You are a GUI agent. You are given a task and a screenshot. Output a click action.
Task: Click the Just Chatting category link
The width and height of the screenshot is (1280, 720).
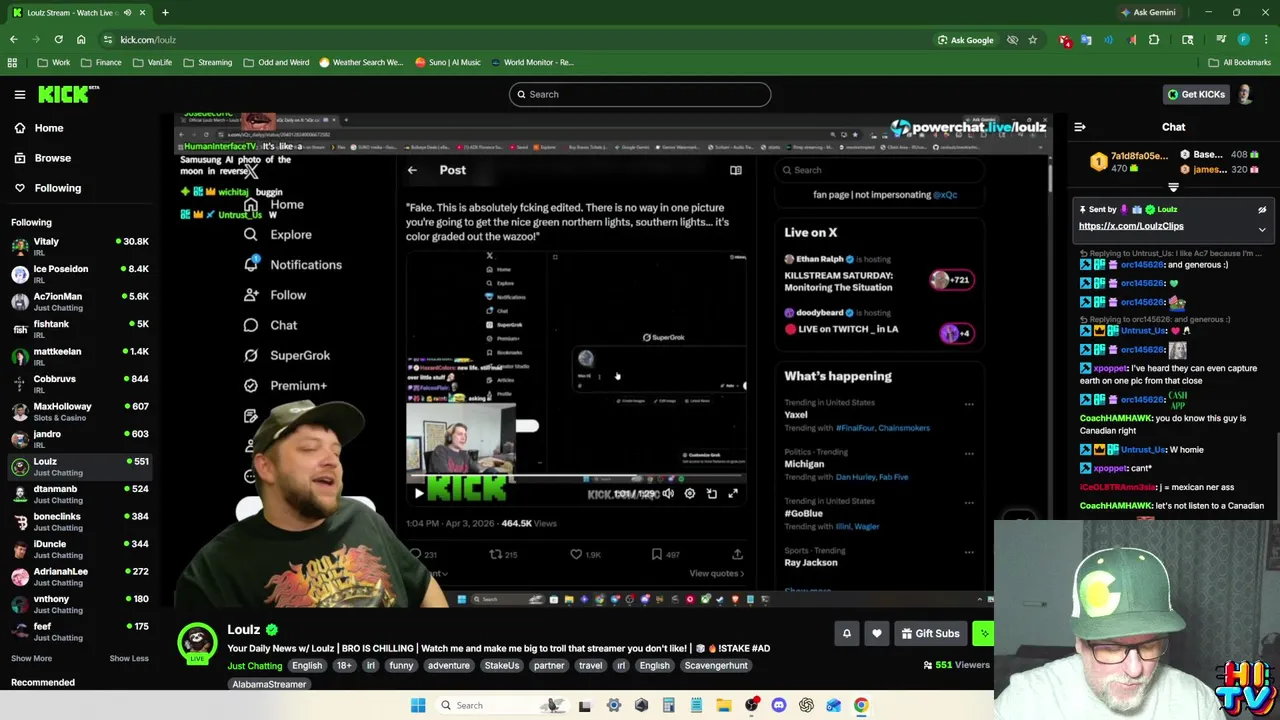pyautogui.click(x=254, y=666)
